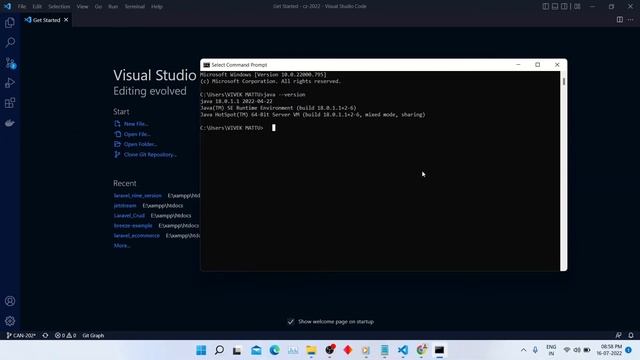
Task: Open the Windows Start menu
Action: [x=201, y=350]
